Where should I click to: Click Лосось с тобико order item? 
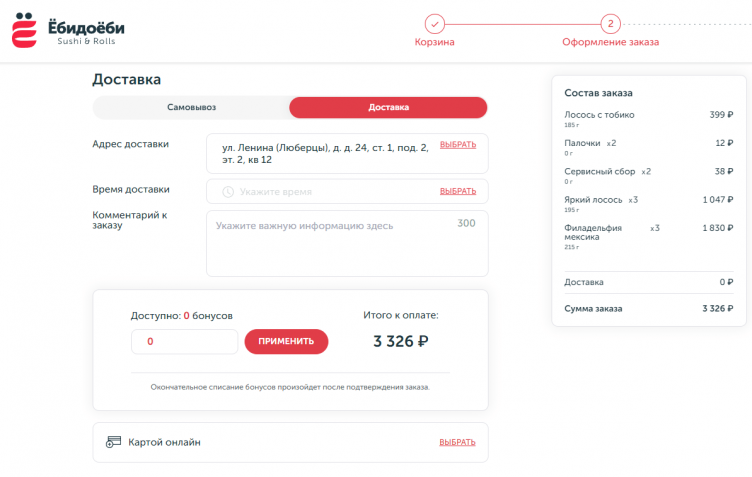[599, 115]
